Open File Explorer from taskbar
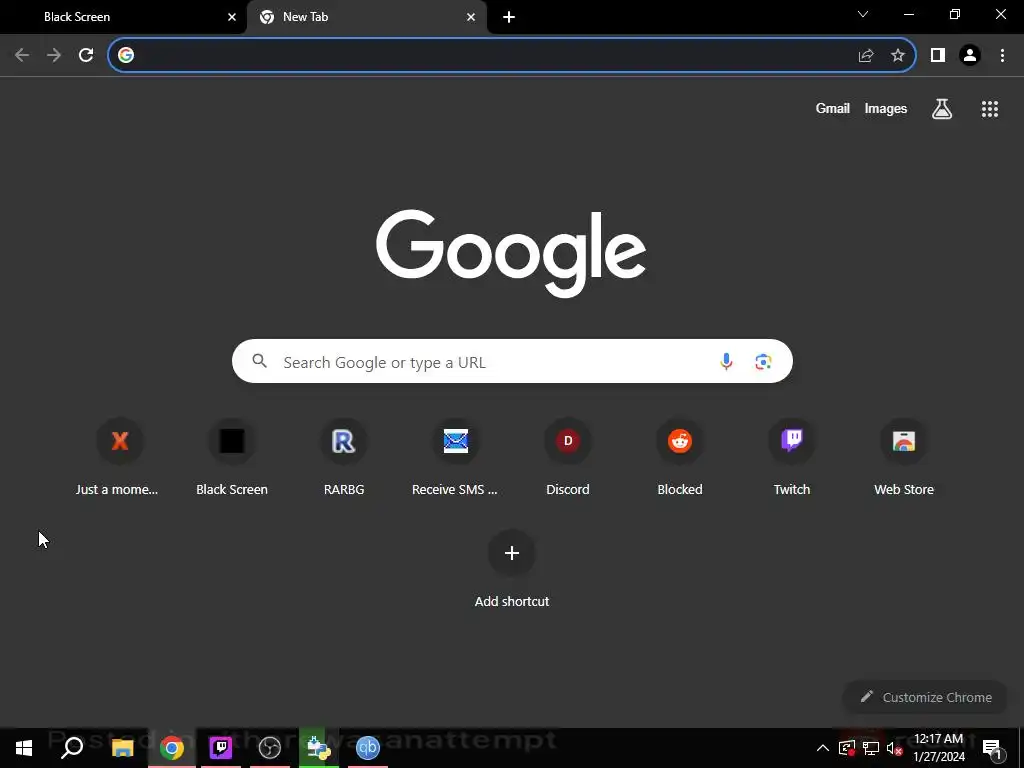This screenshot has width=1024, height=768. tap(122, 748)
